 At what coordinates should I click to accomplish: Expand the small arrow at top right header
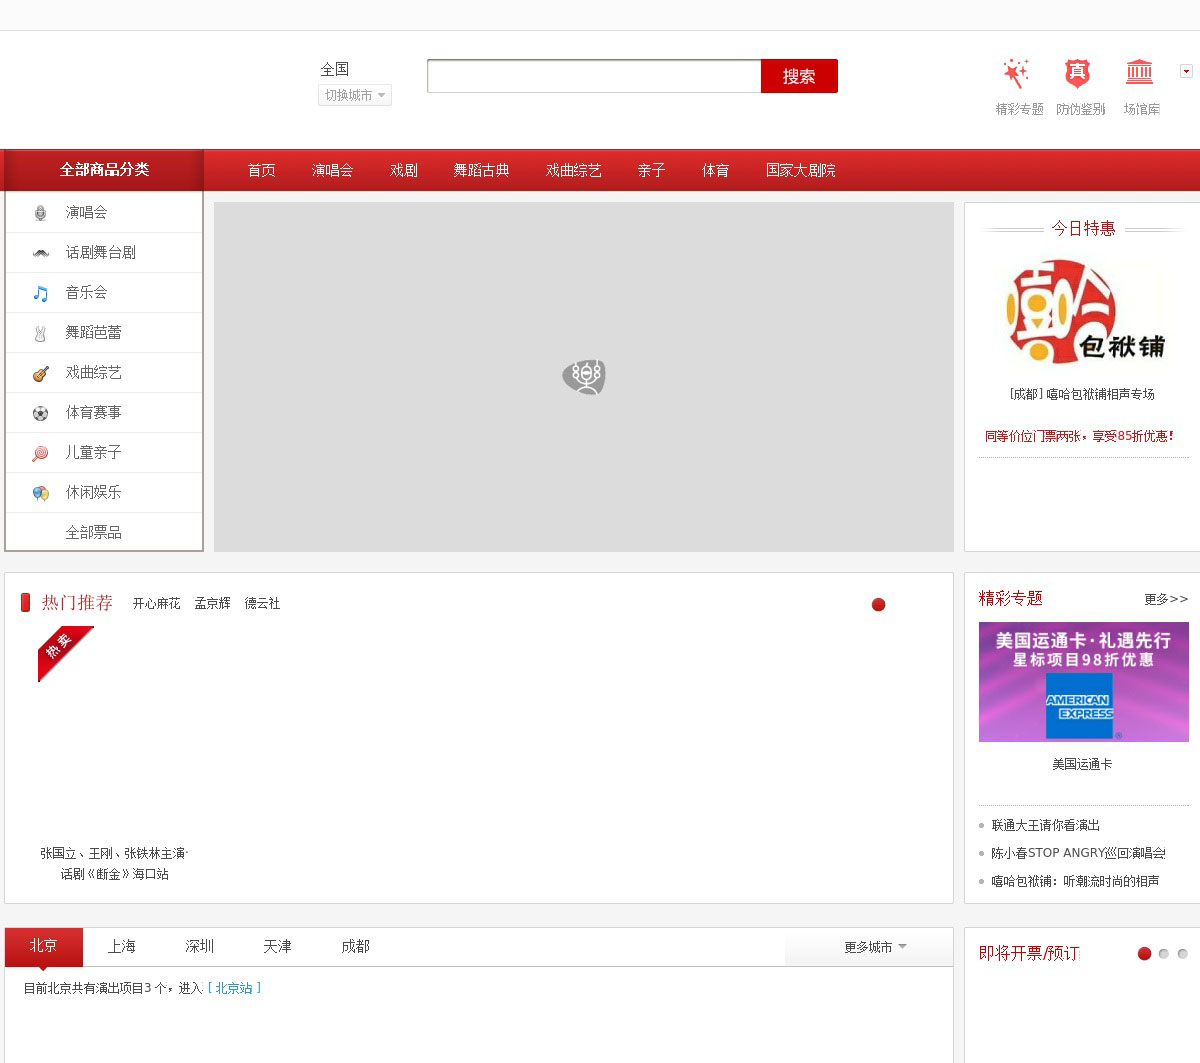point(1186,71)
